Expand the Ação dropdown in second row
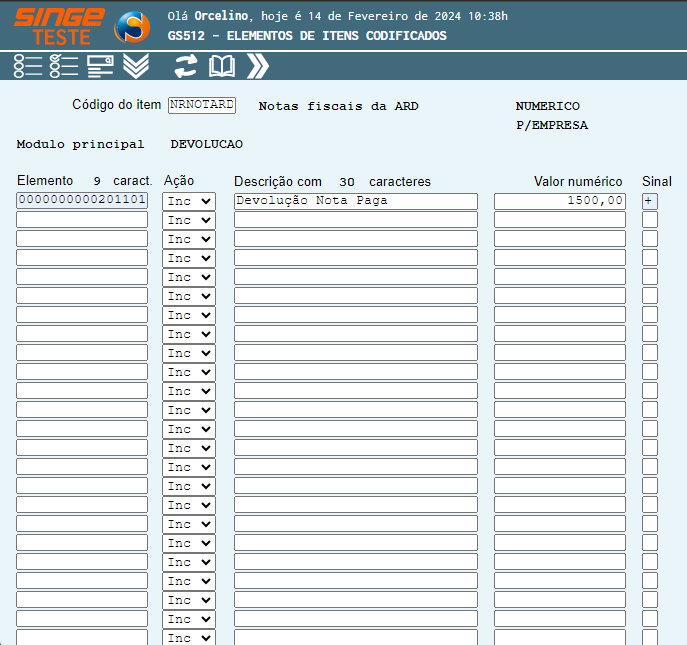Screen dimensions: 687x645 click(189, 220)
